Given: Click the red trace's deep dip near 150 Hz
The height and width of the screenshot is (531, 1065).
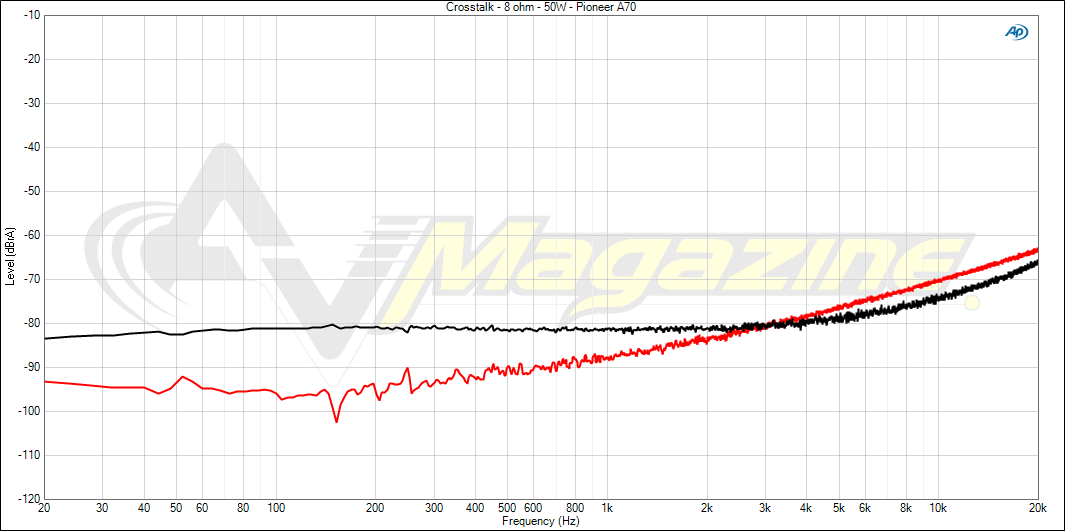Looking at the screenshot, I should click(336, 421).
